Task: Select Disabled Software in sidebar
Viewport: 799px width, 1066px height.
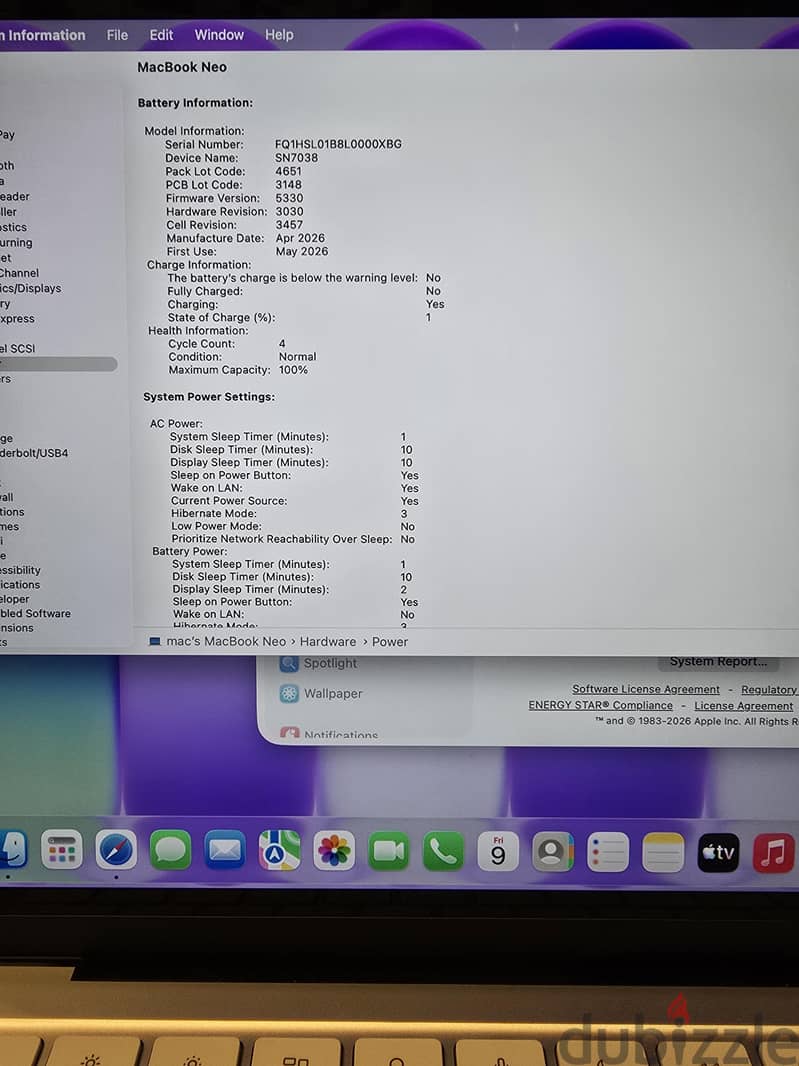Action: [35, 613]
